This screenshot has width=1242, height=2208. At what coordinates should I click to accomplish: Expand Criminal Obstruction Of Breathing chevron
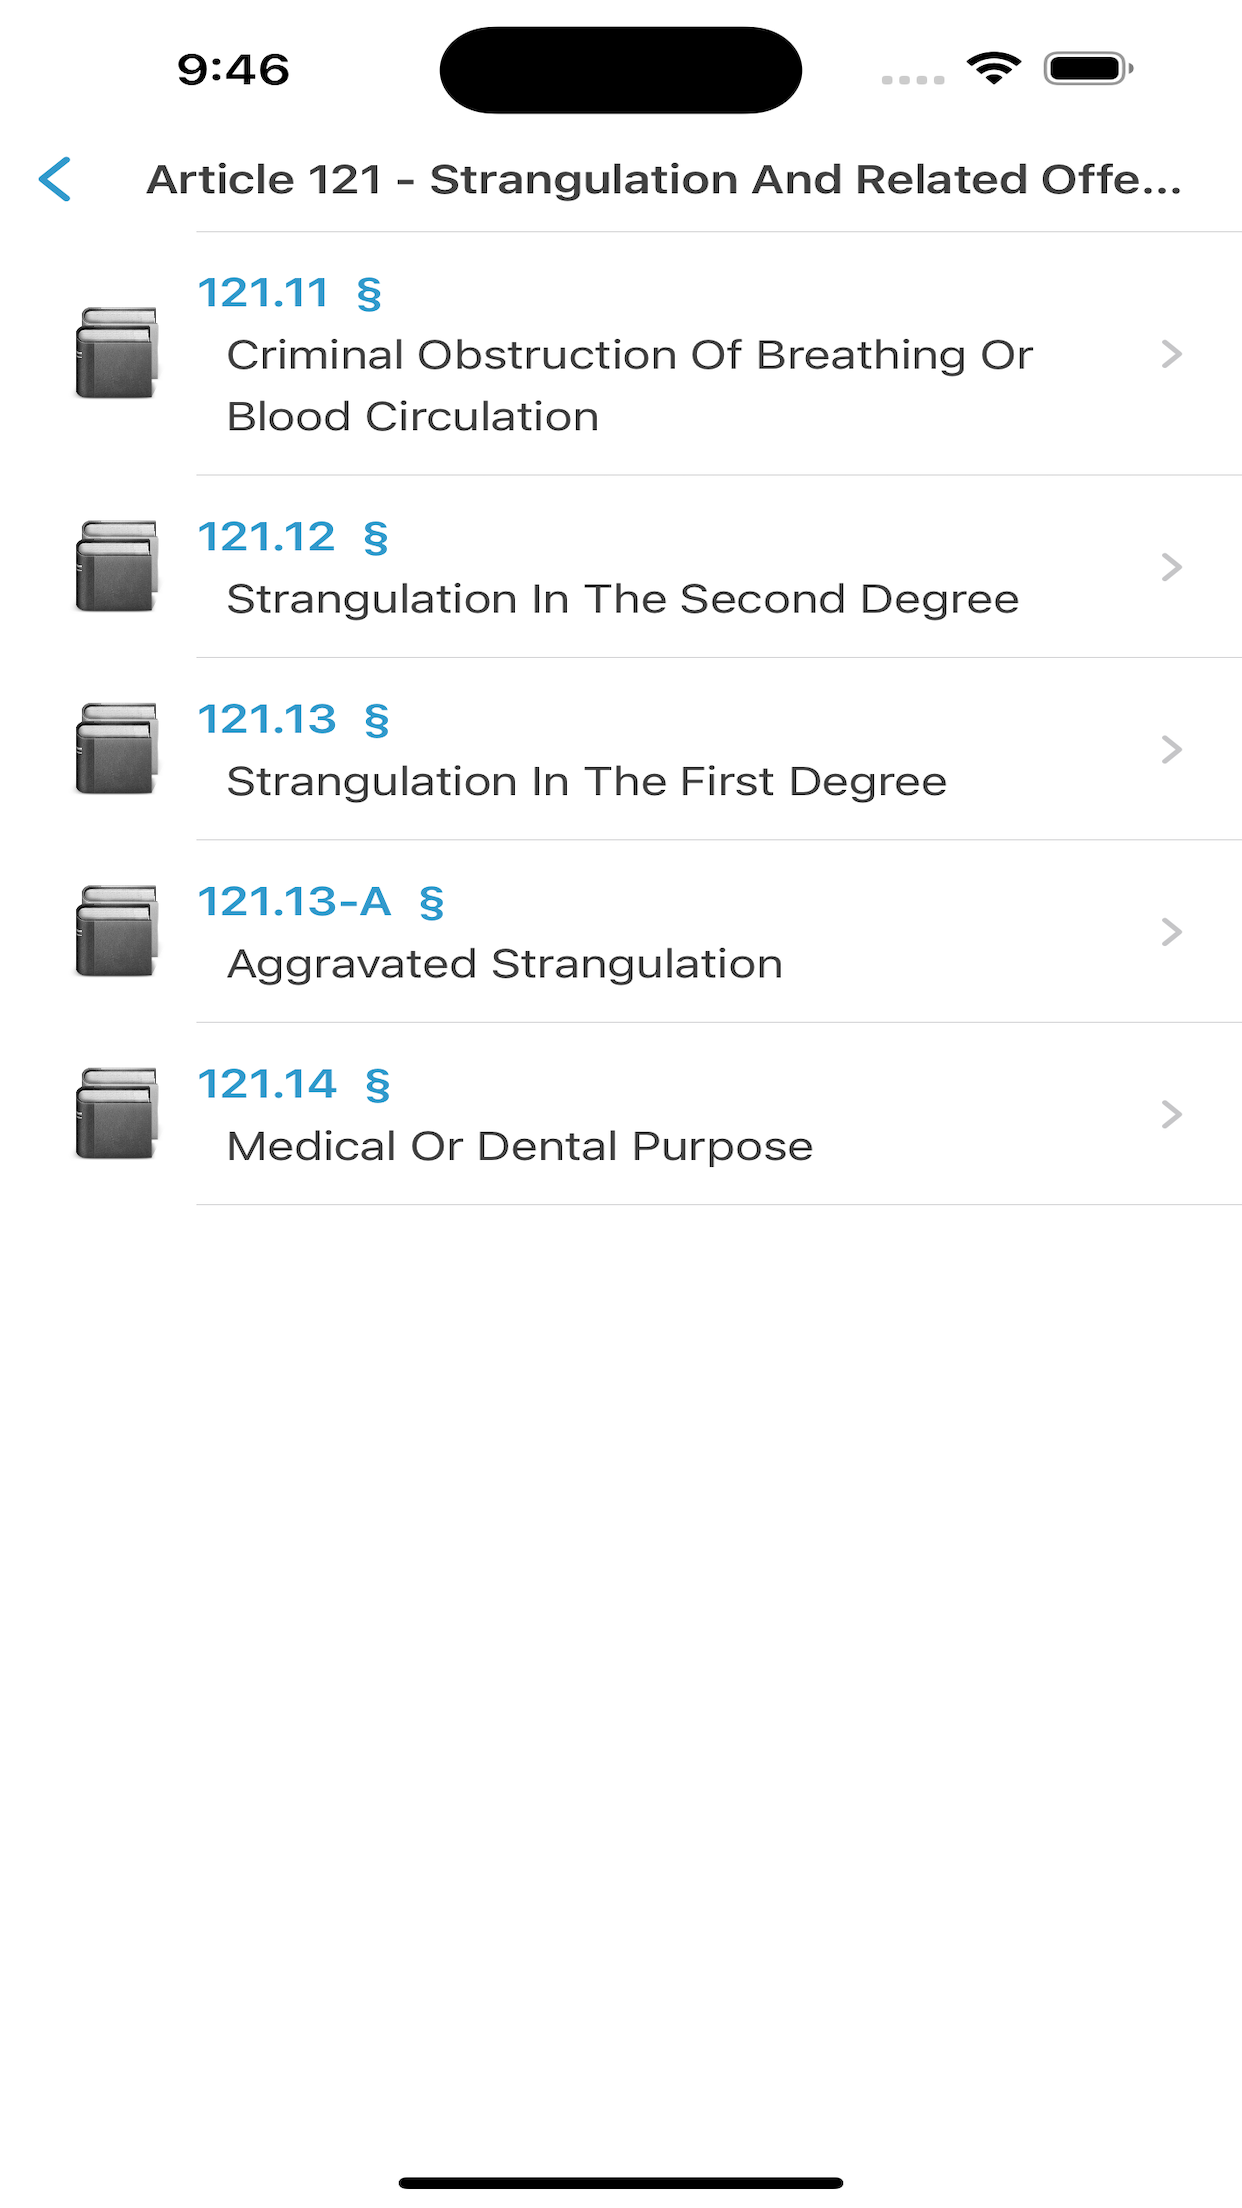1172,354
